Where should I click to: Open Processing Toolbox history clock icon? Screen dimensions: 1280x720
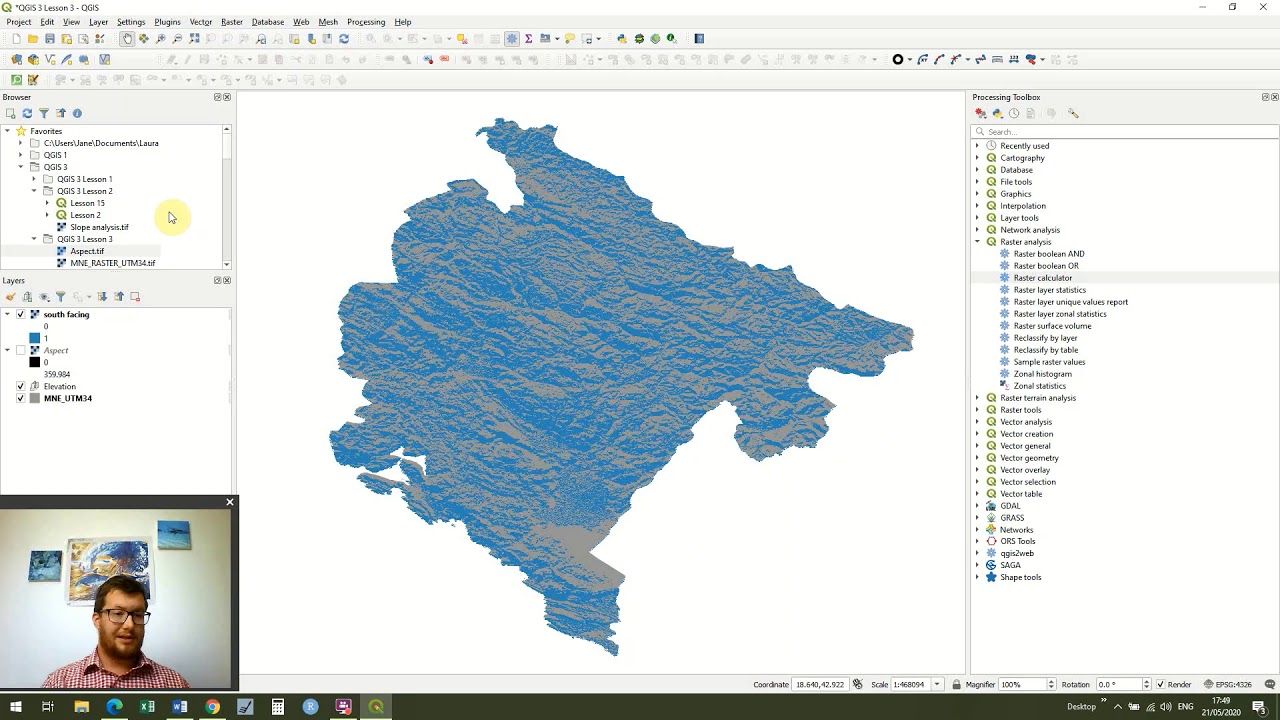[1014, 114]
